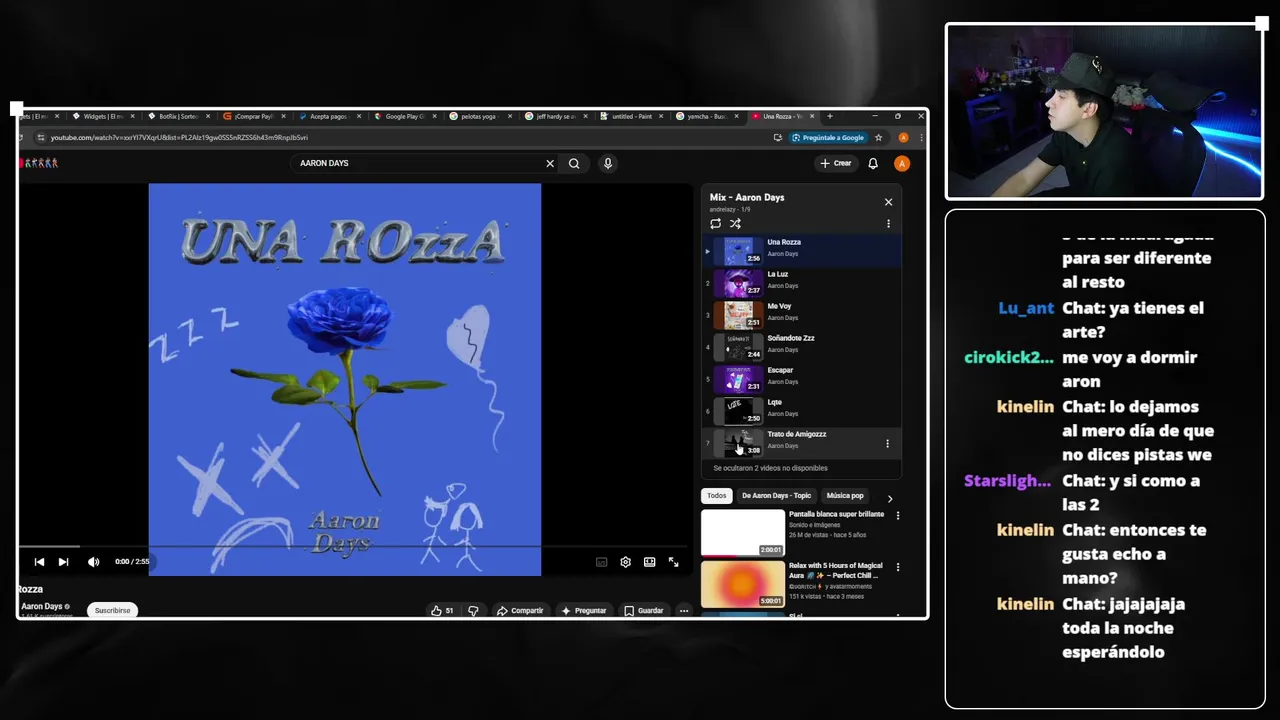Select the Música pop filter chip
This screenshot has height=720, width=1280.
(x=845, y=496)
